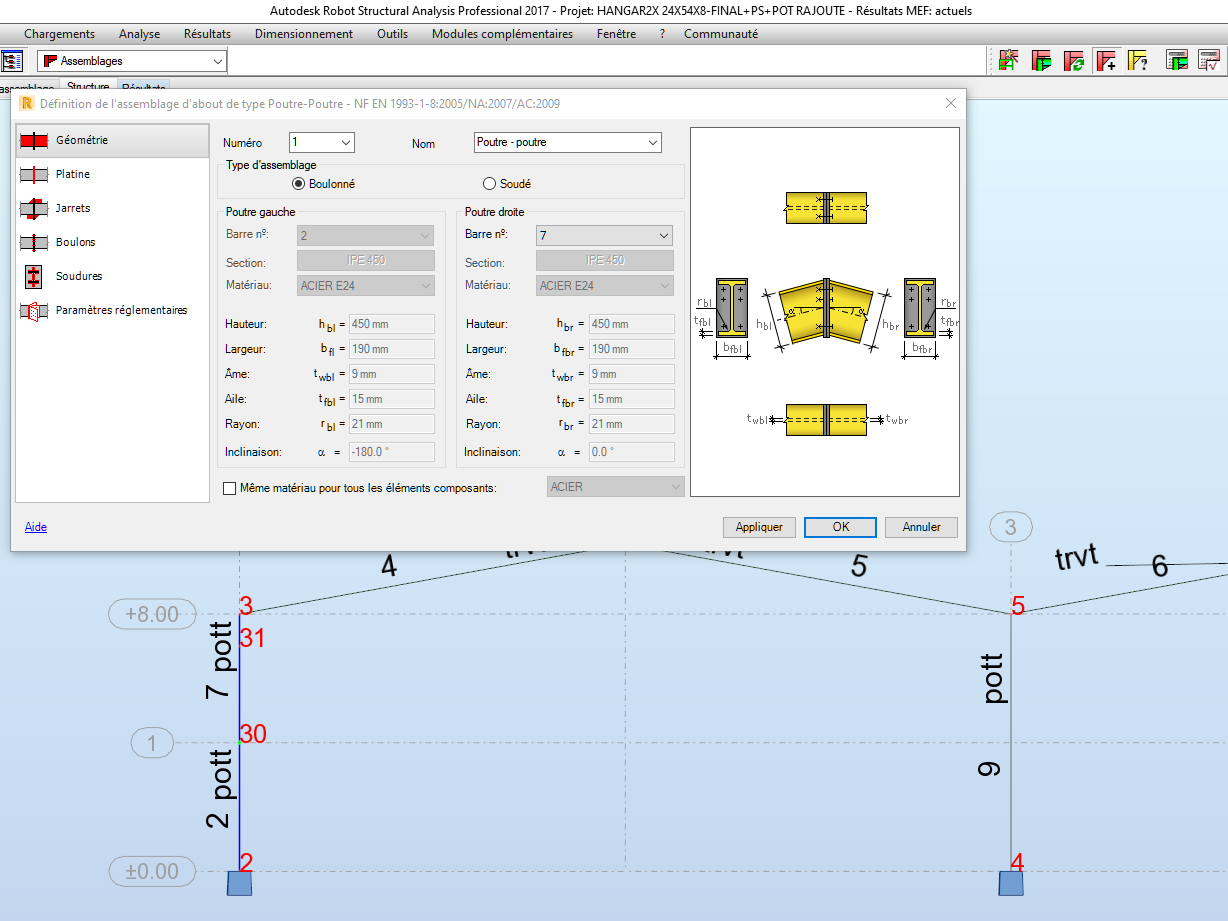Click node number 30 in the structure view

point(253,734)
